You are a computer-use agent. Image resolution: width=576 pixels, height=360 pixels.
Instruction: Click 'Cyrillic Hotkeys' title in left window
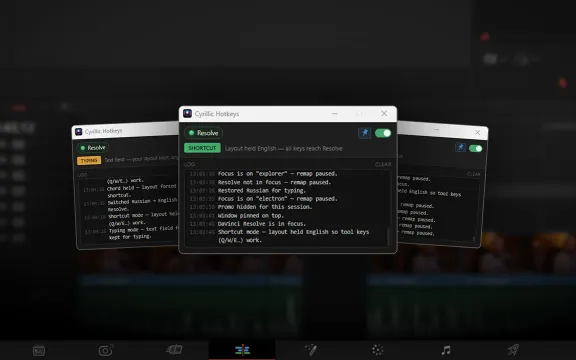103,131
